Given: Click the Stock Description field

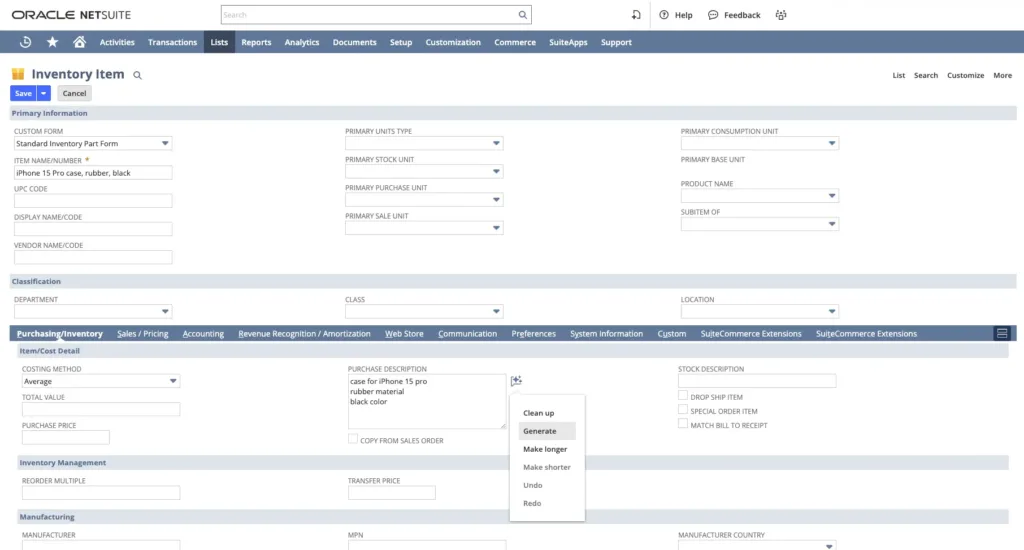Looking at the screenshot, I should [x=757, y=381].
